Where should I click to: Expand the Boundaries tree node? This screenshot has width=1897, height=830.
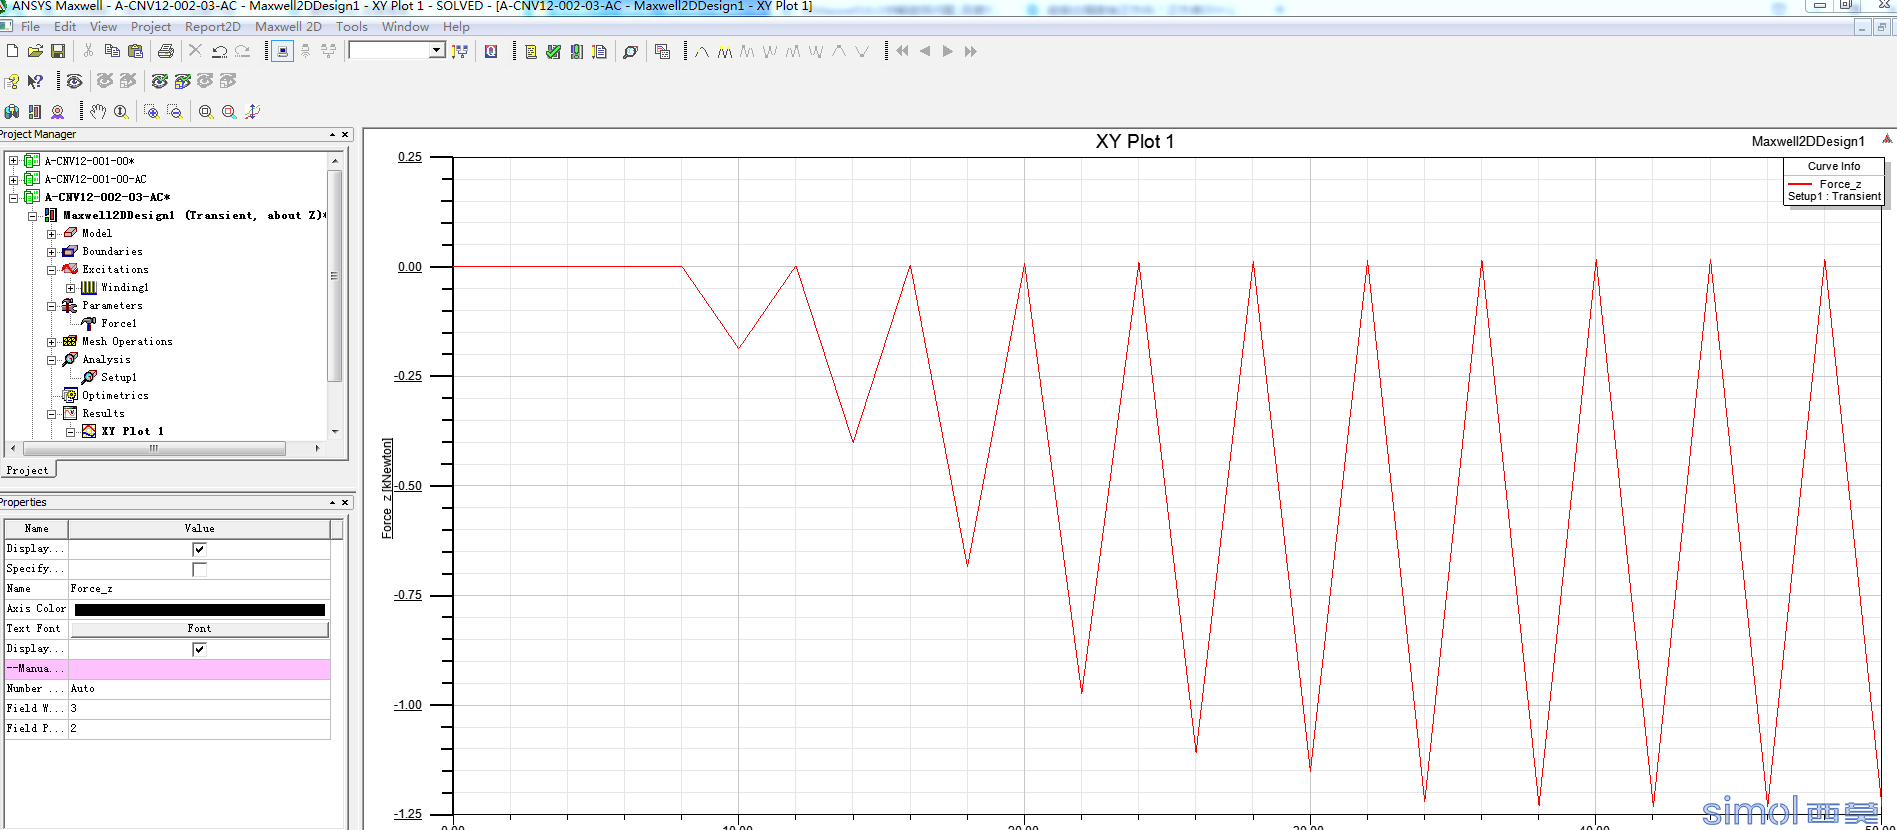pyautogui.click(x=51, y=252)
